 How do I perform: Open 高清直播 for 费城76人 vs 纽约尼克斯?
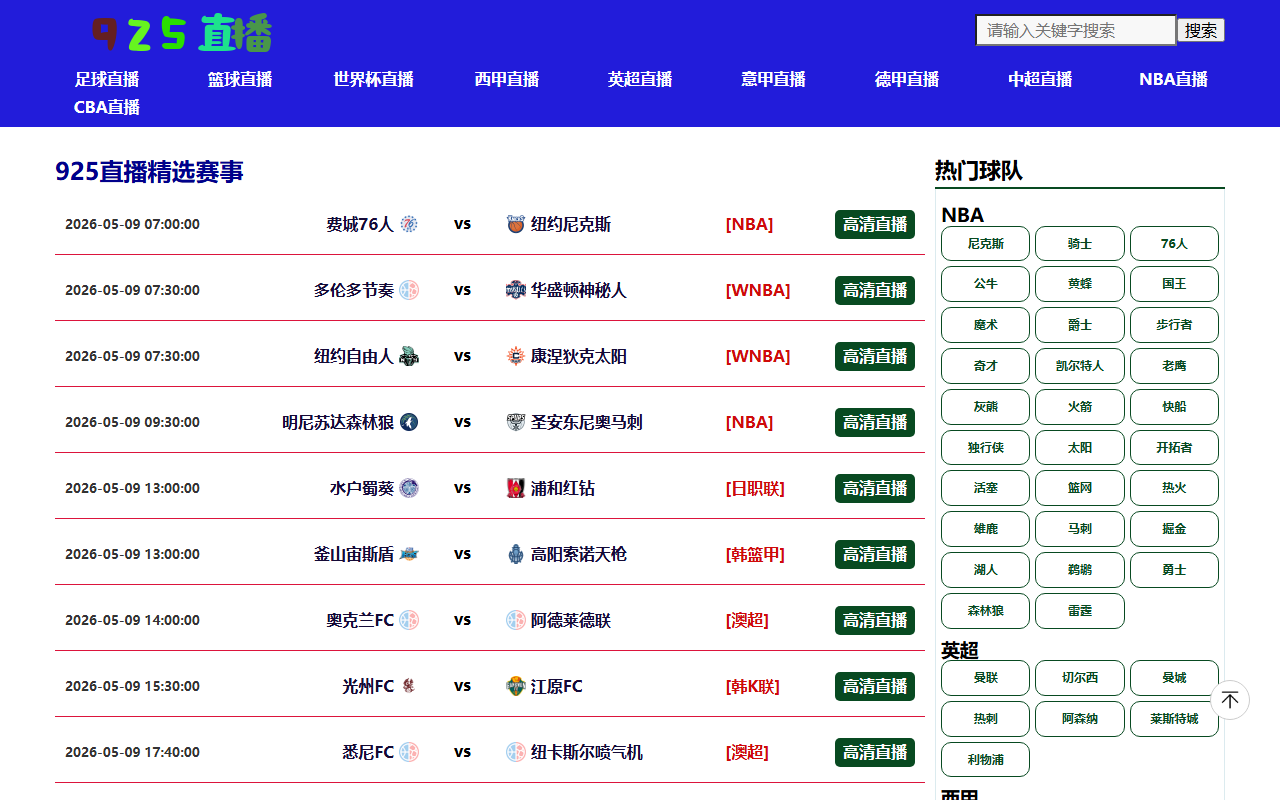point(875,224)
